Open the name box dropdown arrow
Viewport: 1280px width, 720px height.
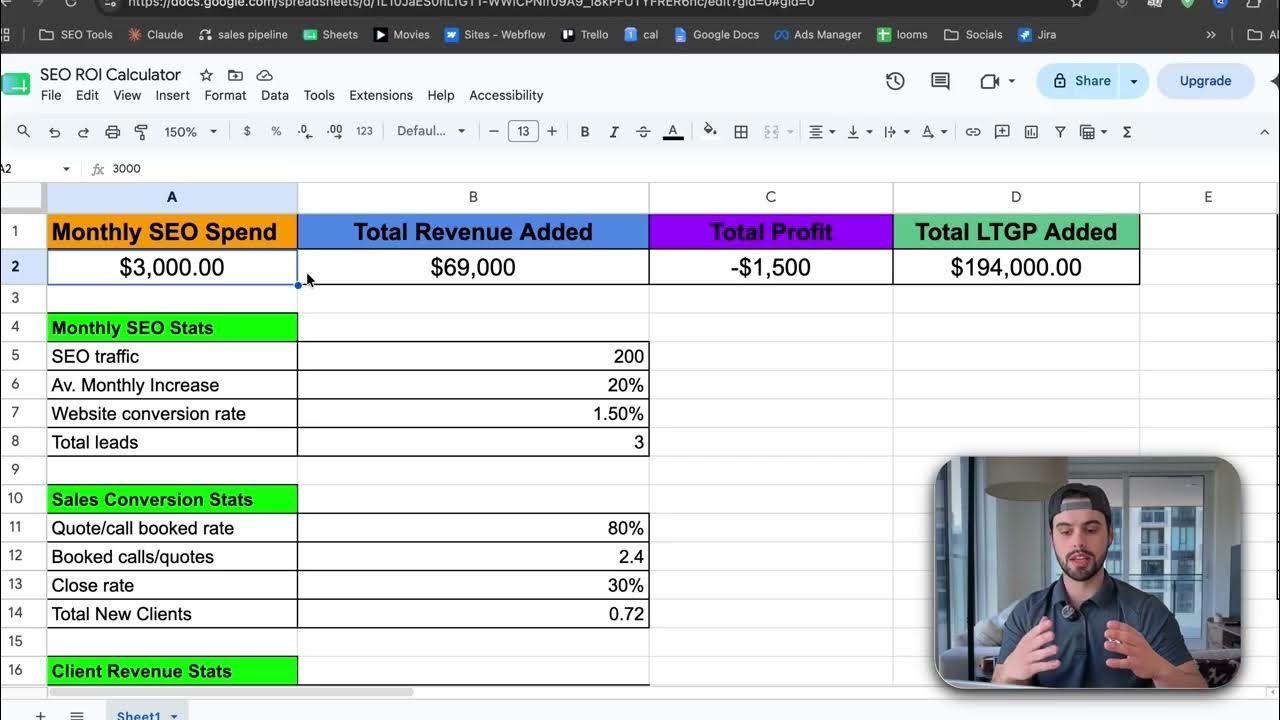(66, 169)
